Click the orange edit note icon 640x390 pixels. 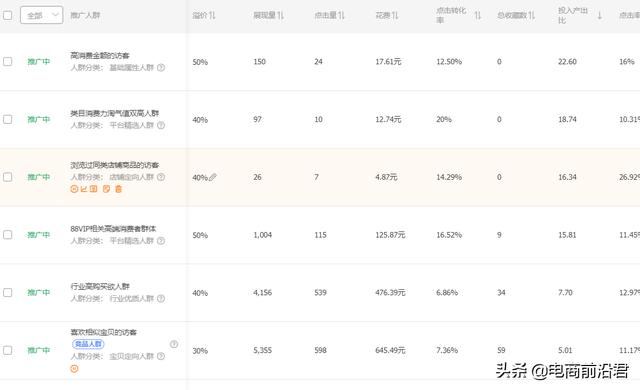click(x=107, y=189)
